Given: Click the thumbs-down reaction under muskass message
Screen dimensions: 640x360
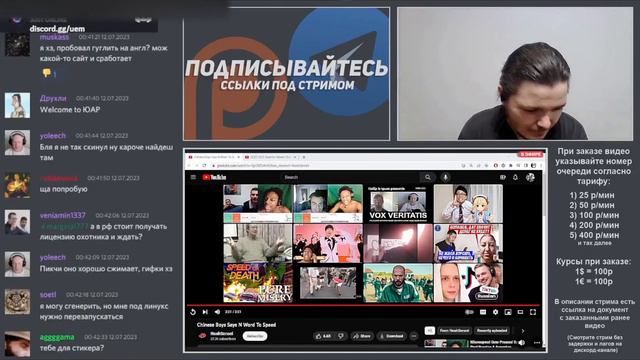Looking at the screenshot, I should point(49,73).
